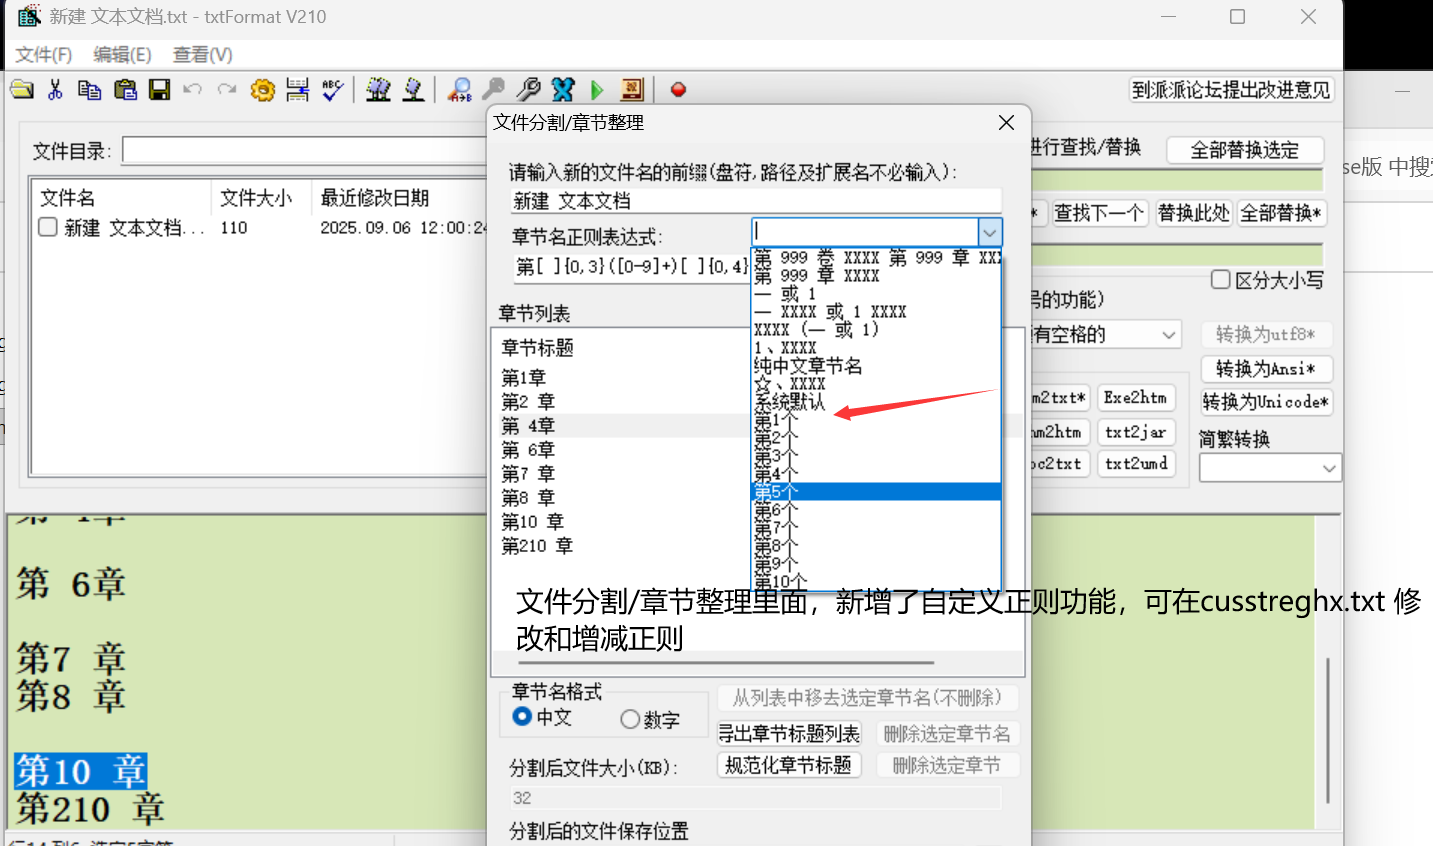Open the 查看(V) menu
The width and height of the screenshot is (1433, 846).
[x=203, y=55]
